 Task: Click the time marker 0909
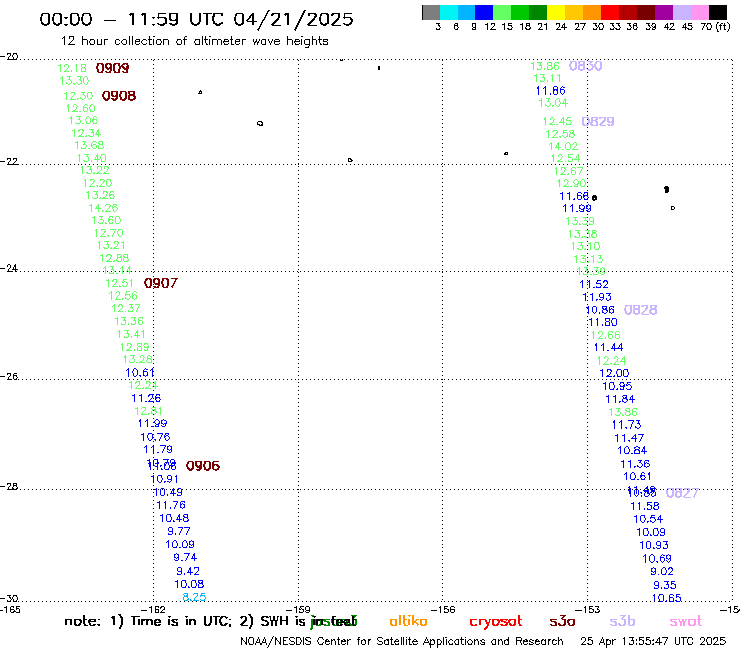(x=112, y=68)
